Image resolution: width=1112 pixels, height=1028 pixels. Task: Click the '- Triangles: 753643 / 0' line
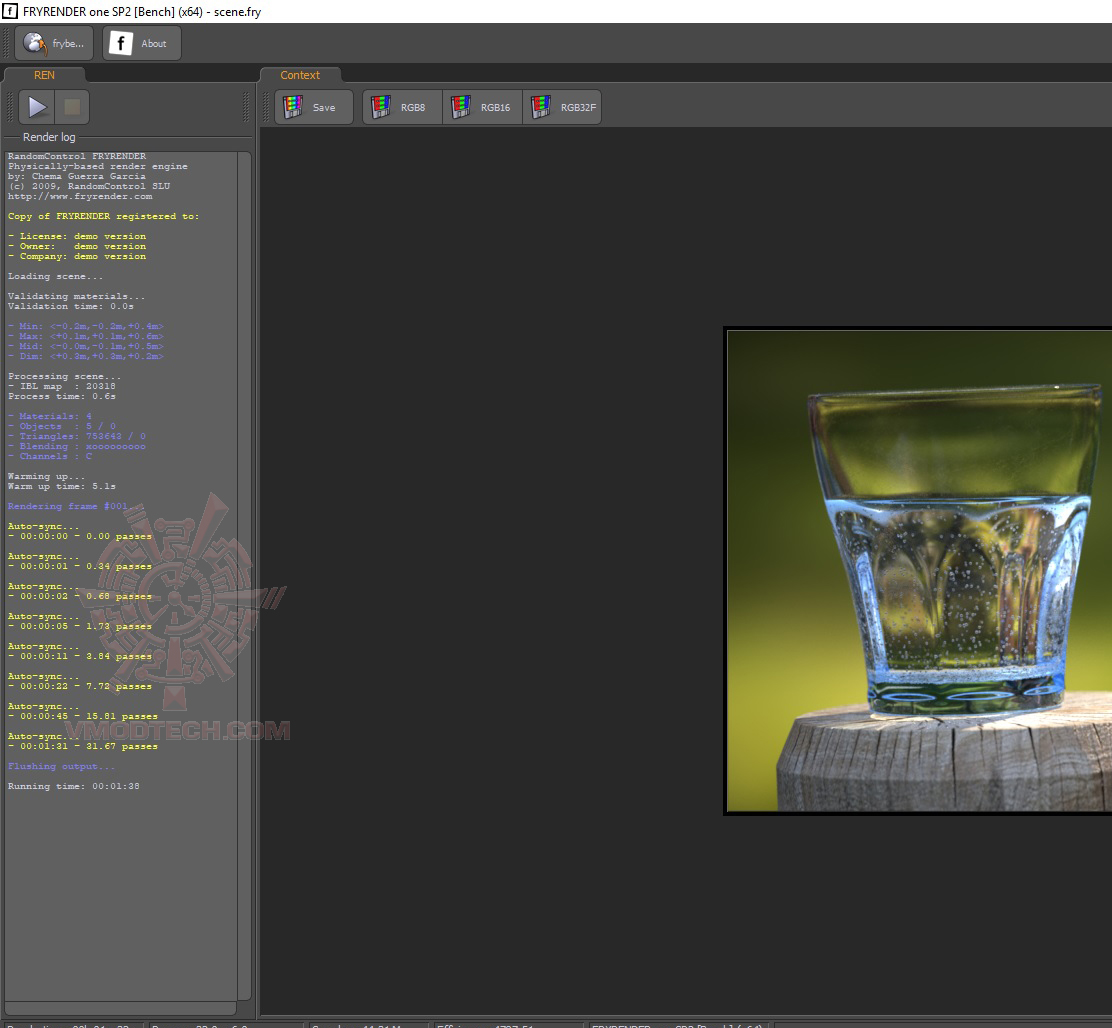pyautogui.click(x=77, y=436)
